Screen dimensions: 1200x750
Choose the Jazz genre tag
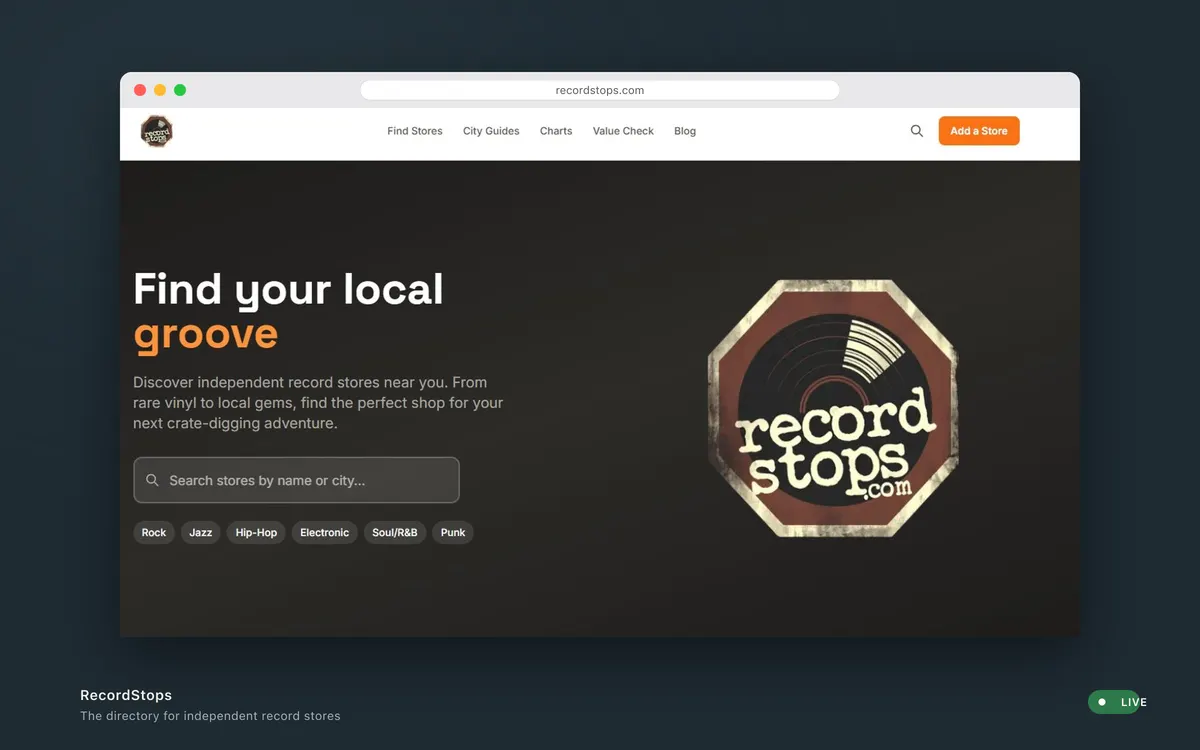[x=201, y=532]
